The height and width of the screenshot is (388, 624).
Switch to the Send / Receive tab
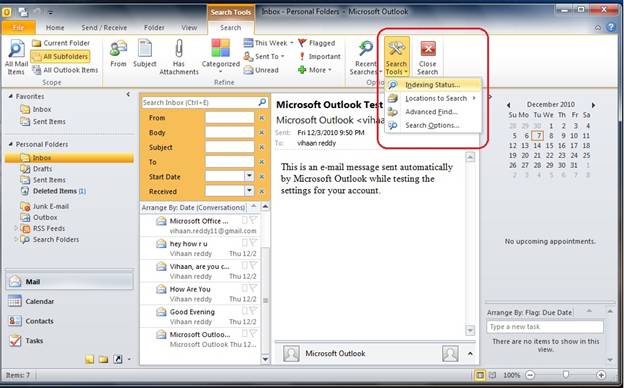pyautogui.click(x=104, y=28)
